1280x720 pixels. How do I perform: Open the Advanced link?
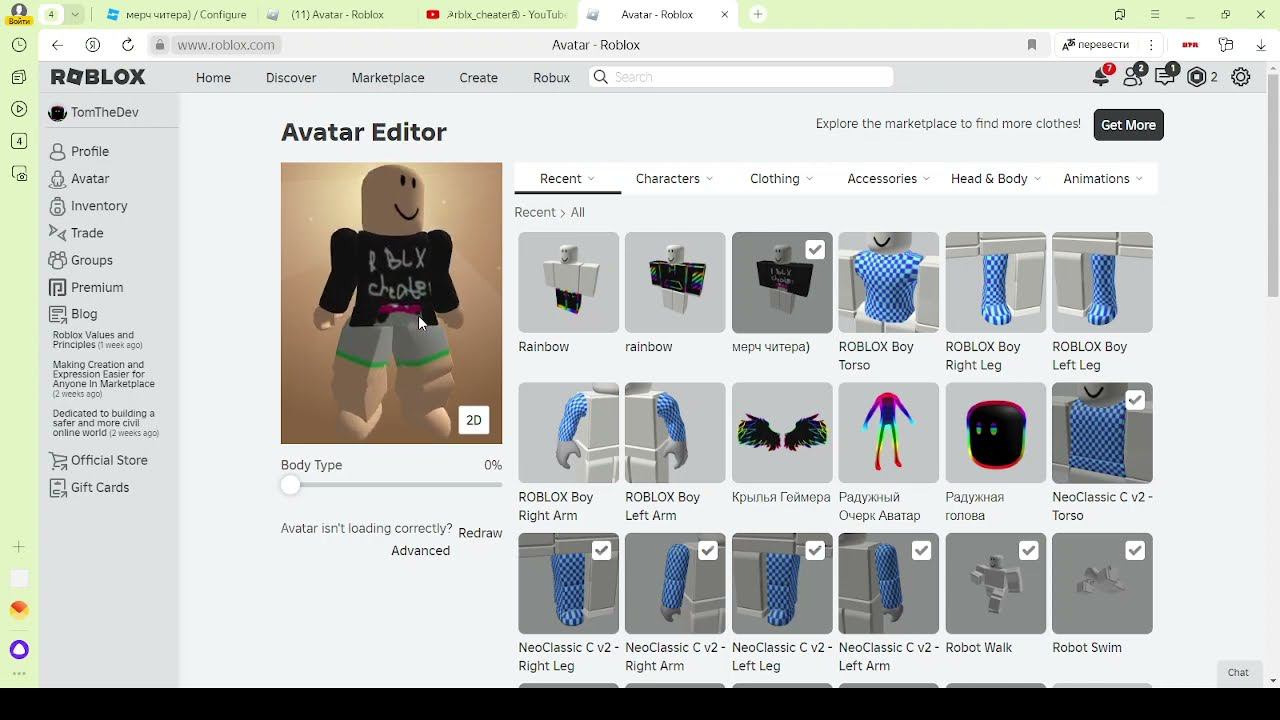420,551
